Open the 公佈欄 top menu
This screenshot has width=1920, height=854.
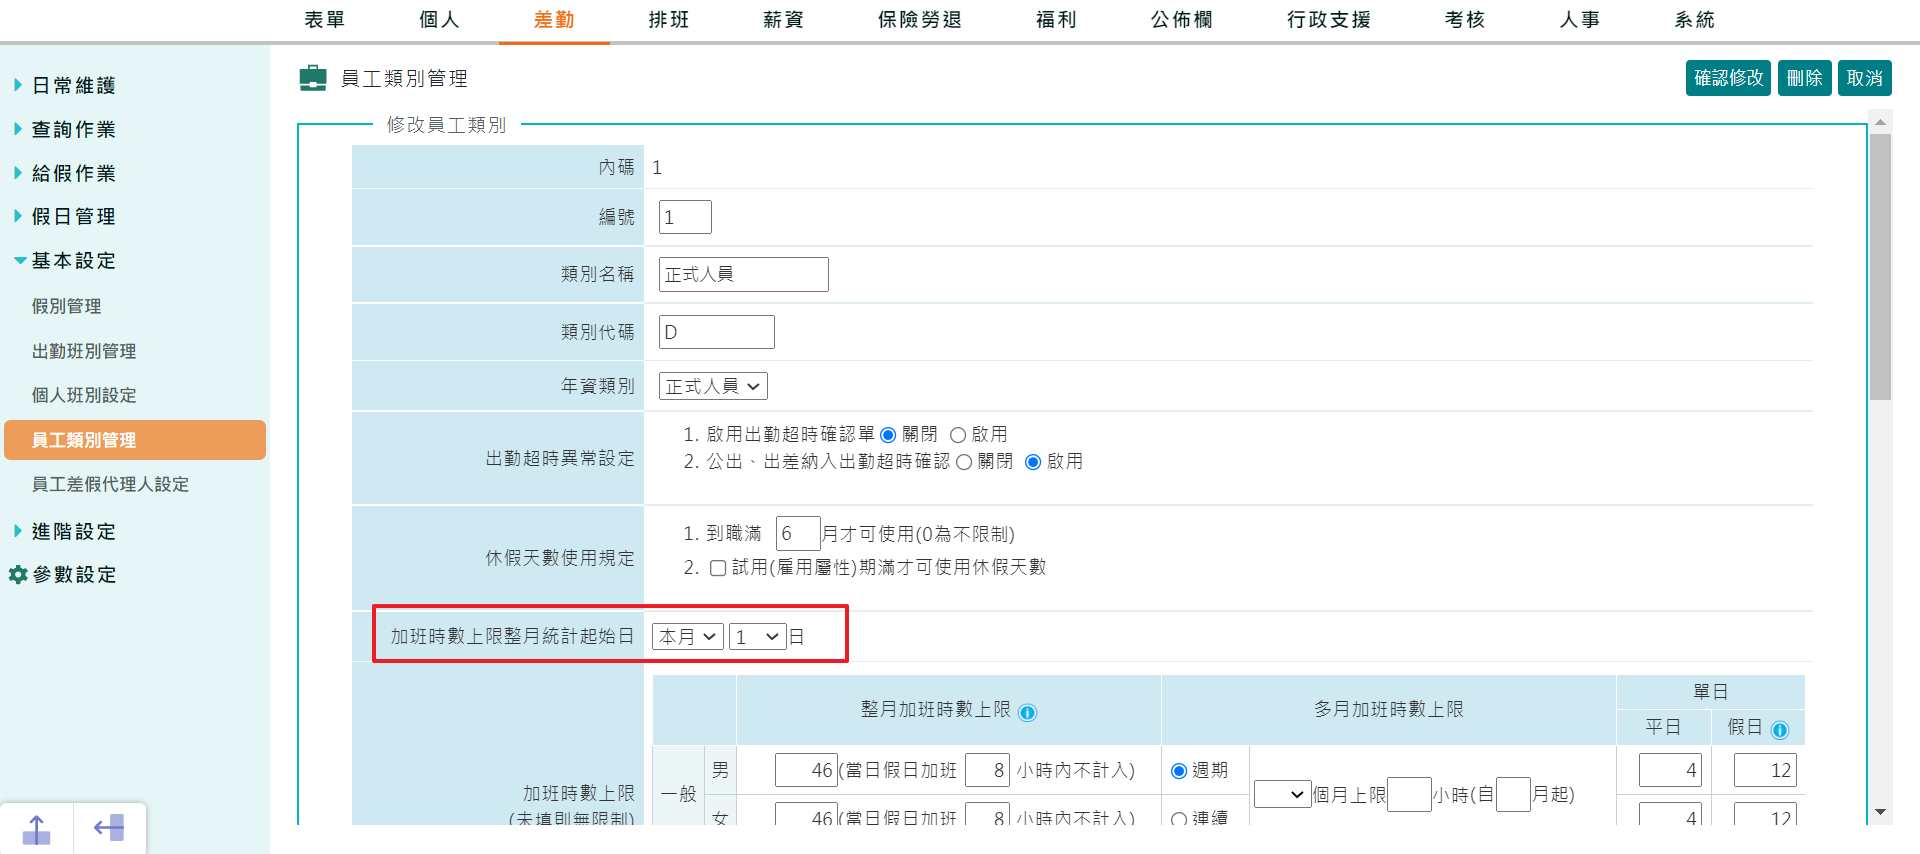[x=1182, y=20]
